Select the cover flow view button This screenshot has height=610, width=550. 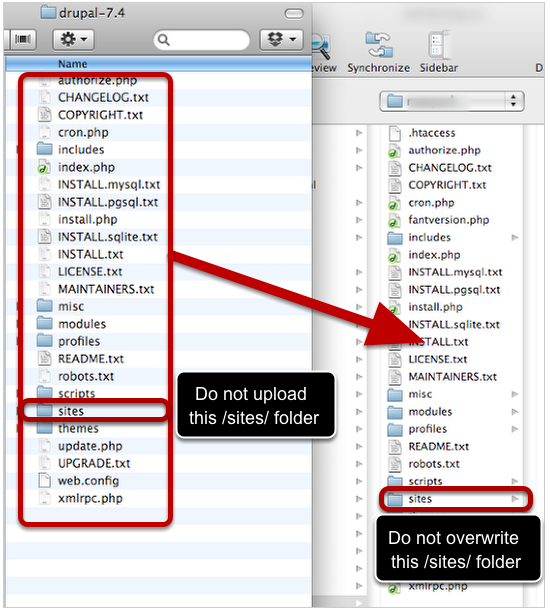coord(23,40)
